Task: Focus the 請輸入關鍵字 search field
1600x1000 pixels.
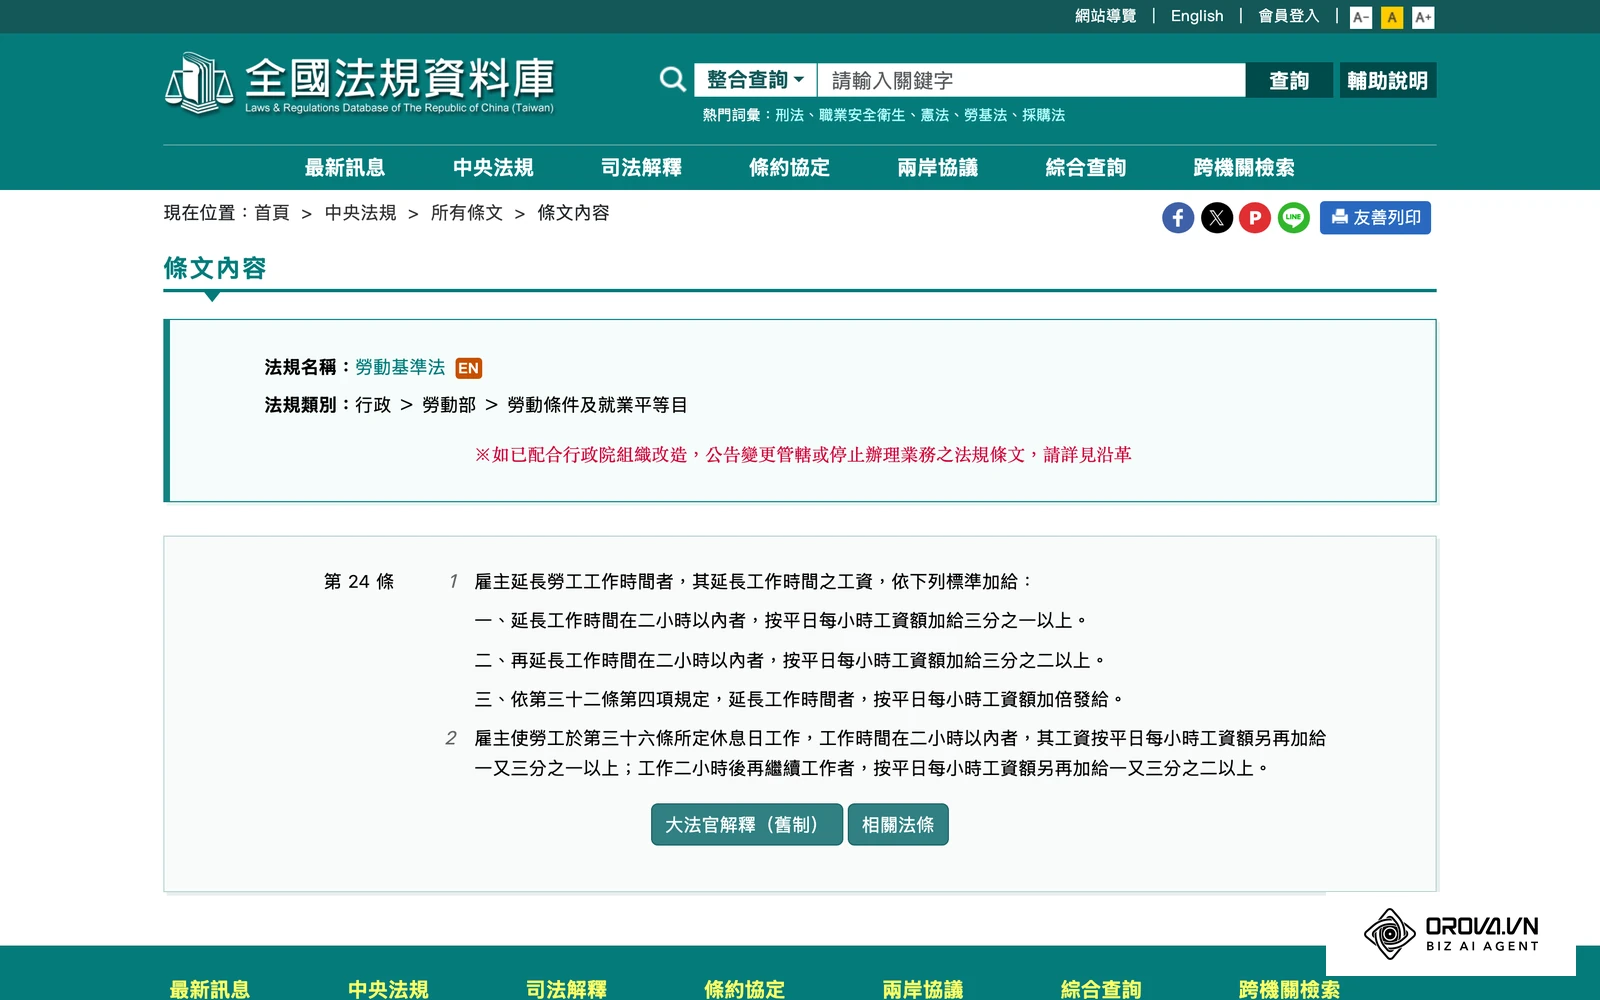Action: pos(1031,80)
